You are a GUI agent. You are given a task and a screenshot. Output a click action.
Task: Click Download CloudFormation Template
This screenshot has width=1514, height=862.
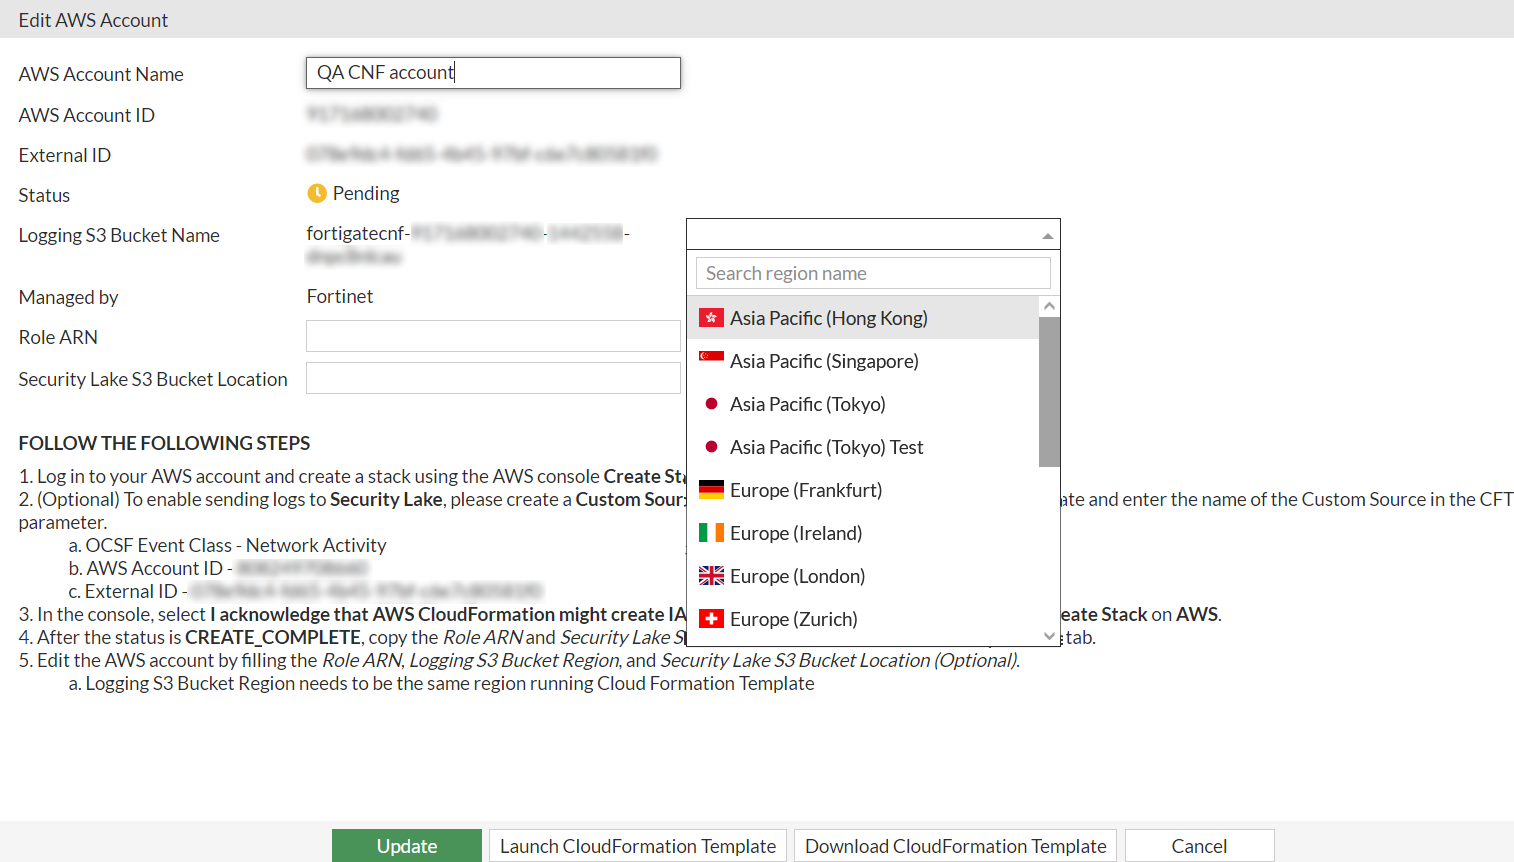pos(954,845)
